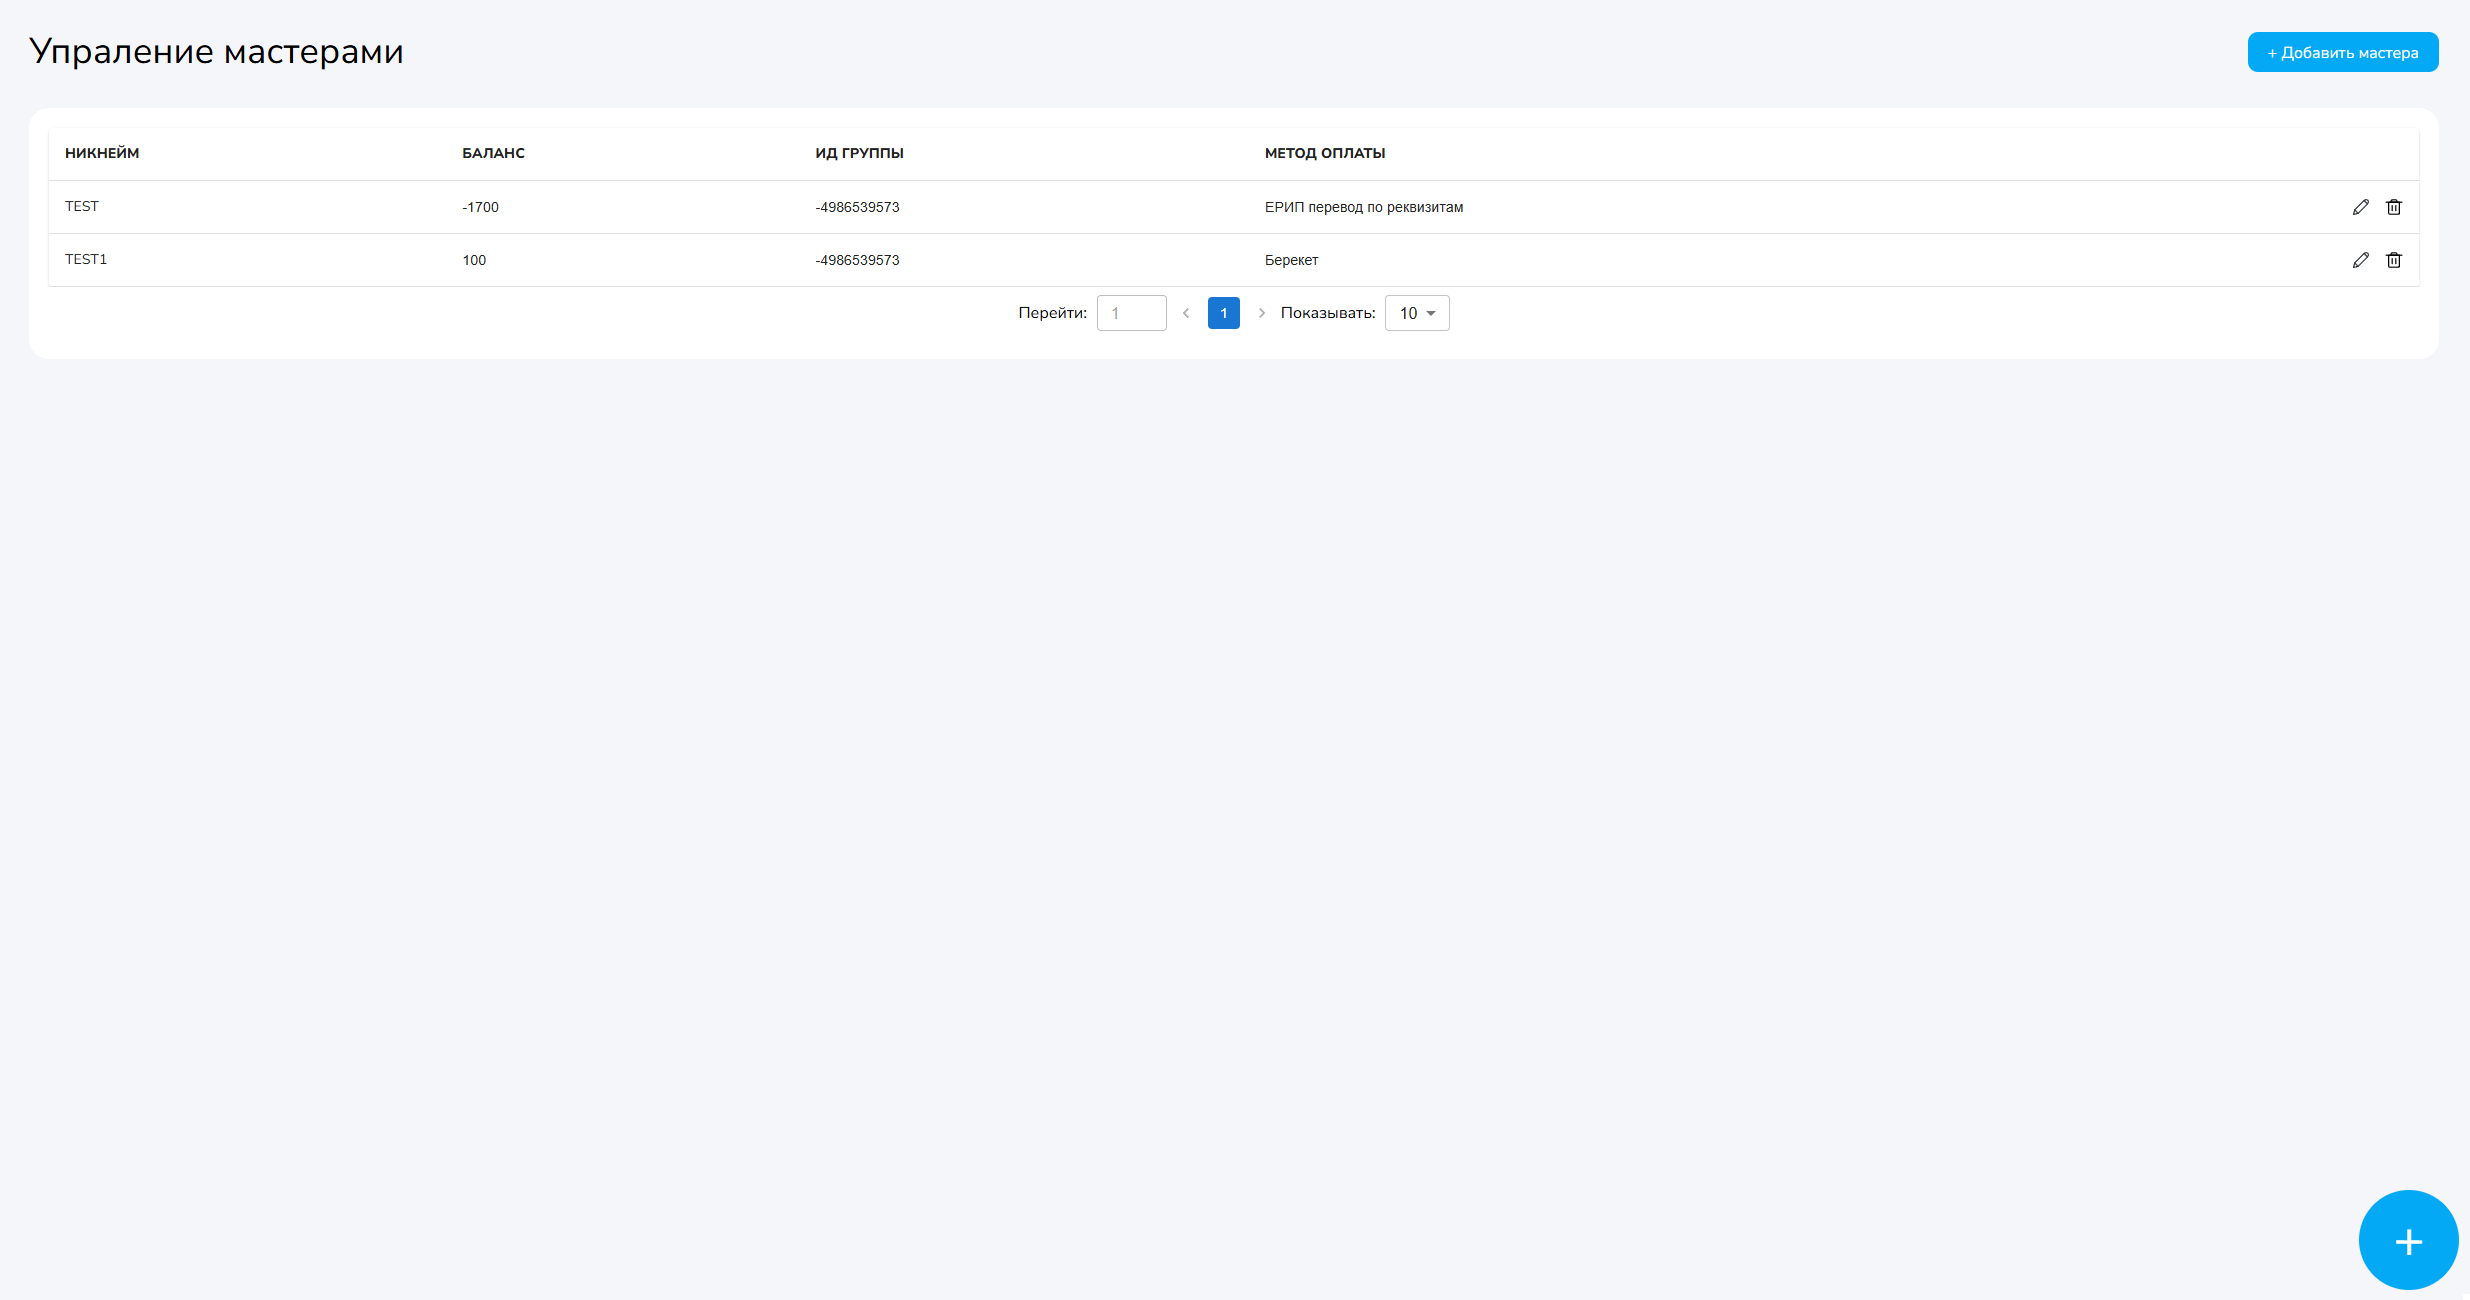Go to the previous page arrow
The image size is (2470, 1300).
pos(1186,313)
